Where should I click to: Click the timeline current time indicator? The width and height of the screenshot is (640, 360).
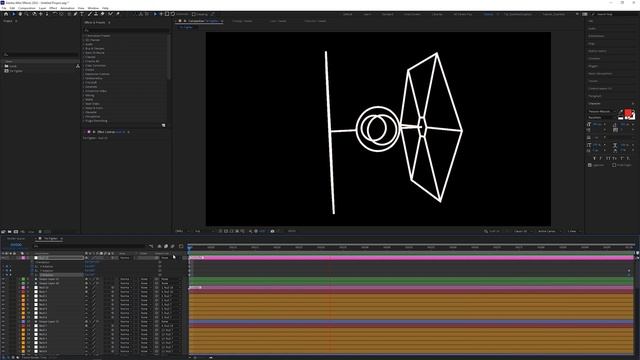(189, 247)
